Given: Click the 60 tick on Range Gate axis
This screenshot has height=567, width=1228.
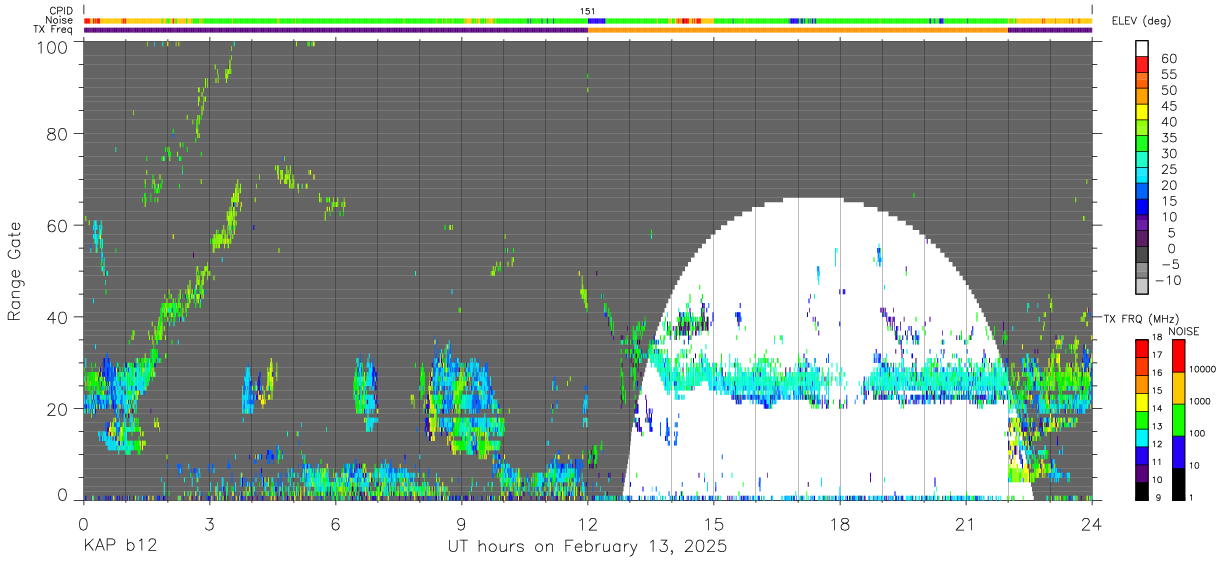Looking at the screenshot, I should pos(58,225).
